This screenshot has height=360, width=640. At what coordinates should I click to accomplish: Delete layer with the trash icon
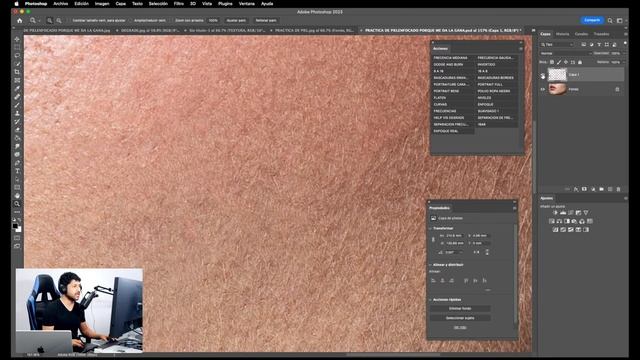pyautogui.click(x=618, y=189)
